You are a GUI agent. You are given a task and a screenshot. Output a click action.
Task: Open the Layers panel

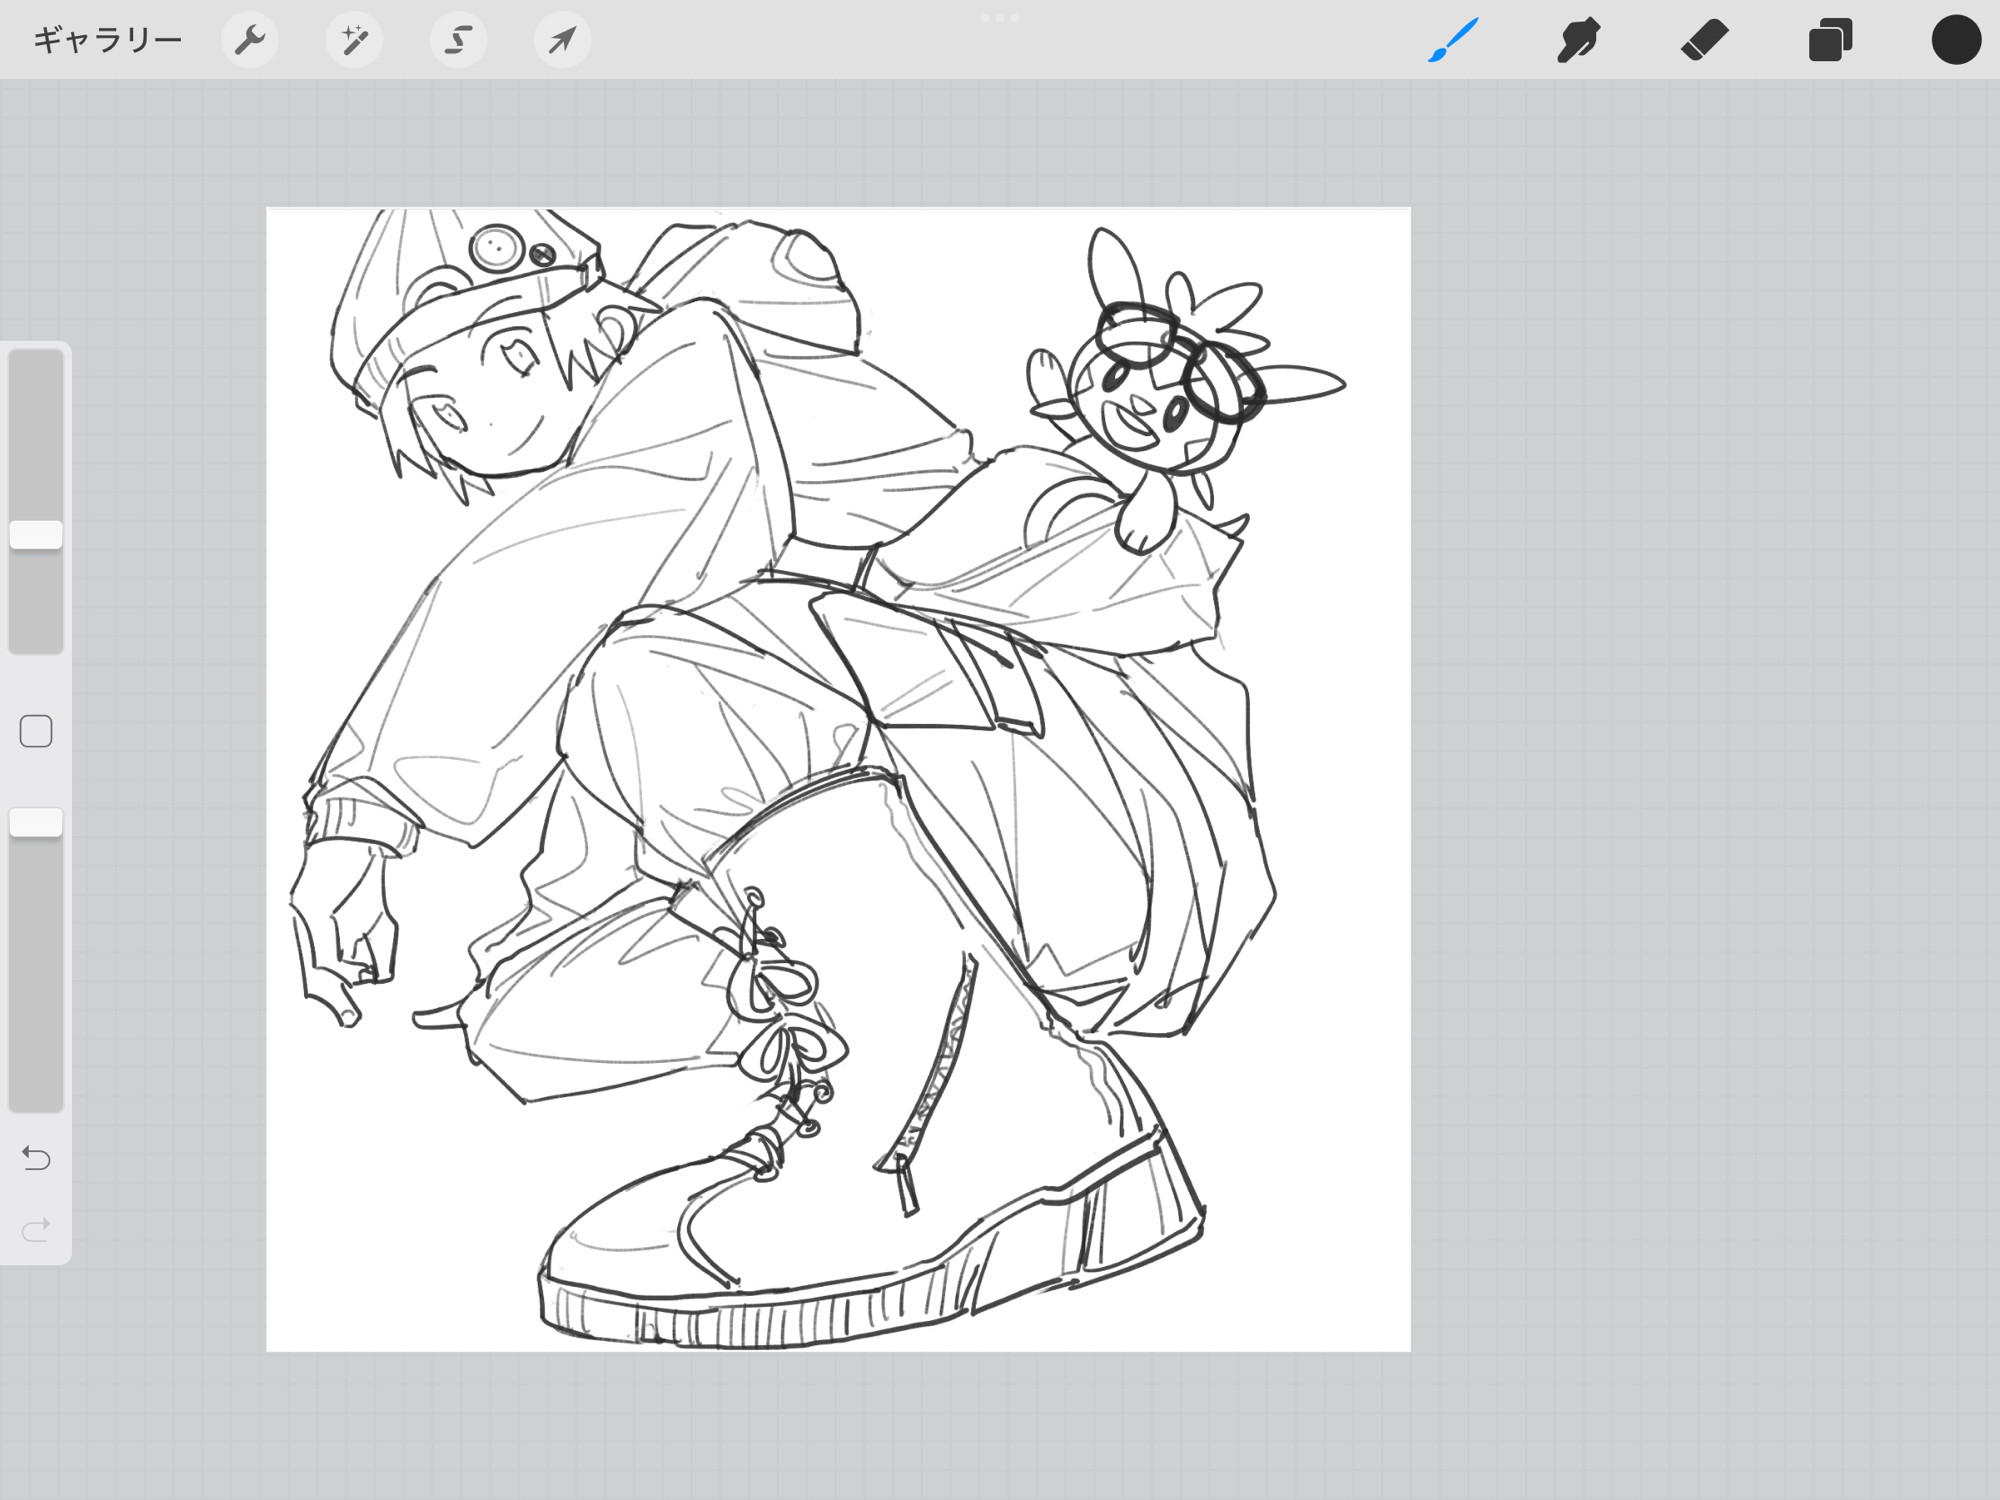(1830, 40)
